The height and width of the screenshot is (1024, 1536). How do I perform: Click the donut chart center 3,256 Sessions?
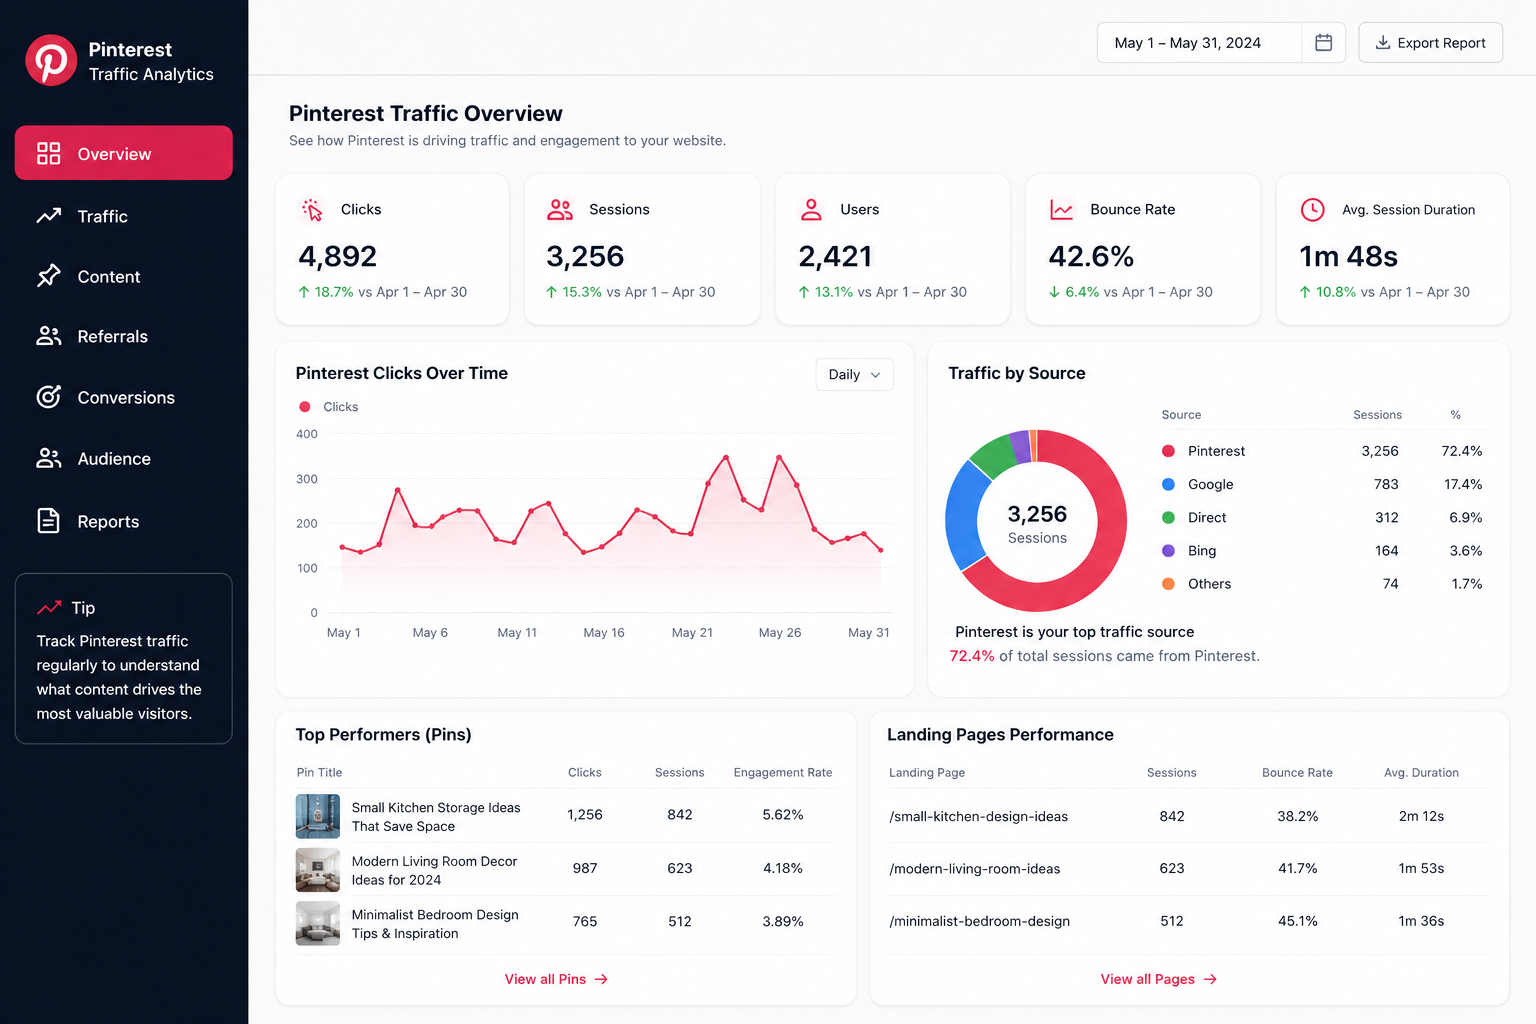[1037, 524]
